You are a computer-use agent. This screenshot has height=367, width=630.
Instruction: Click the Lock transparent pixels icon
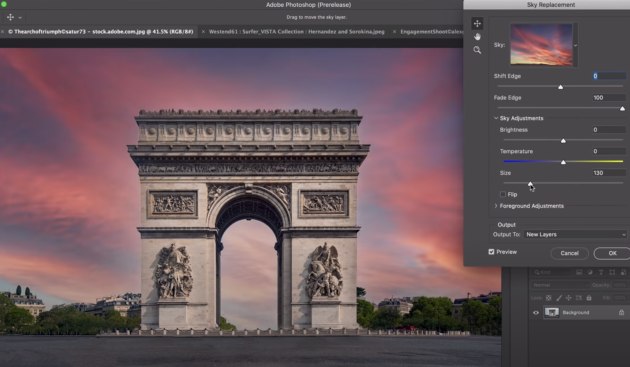(548, 298)
